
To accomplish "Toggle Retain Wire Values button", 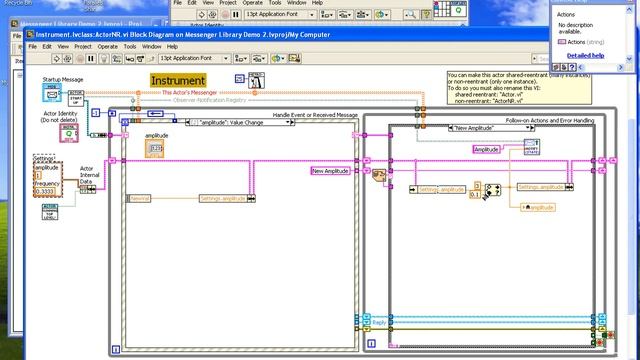I will [x=117, y=59].
